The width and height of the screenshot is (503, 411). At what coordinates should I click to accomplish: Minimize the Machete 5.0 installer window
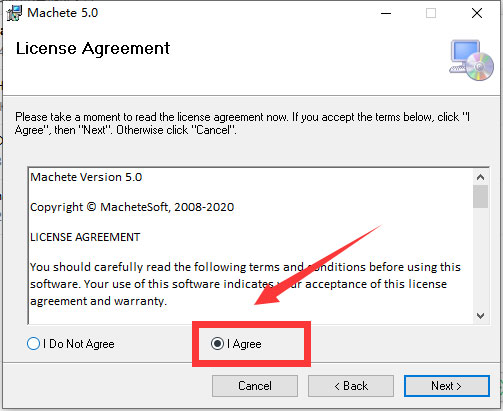point(386,13)
